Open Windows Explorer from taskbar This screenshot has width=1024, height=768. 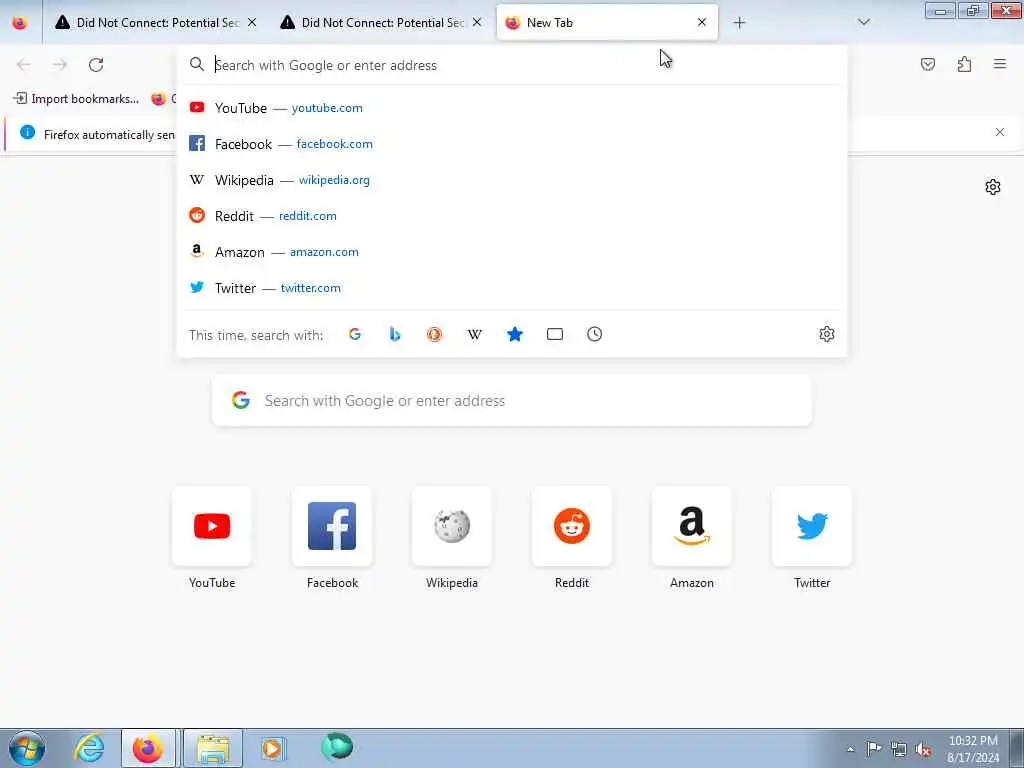click(213, 748)
